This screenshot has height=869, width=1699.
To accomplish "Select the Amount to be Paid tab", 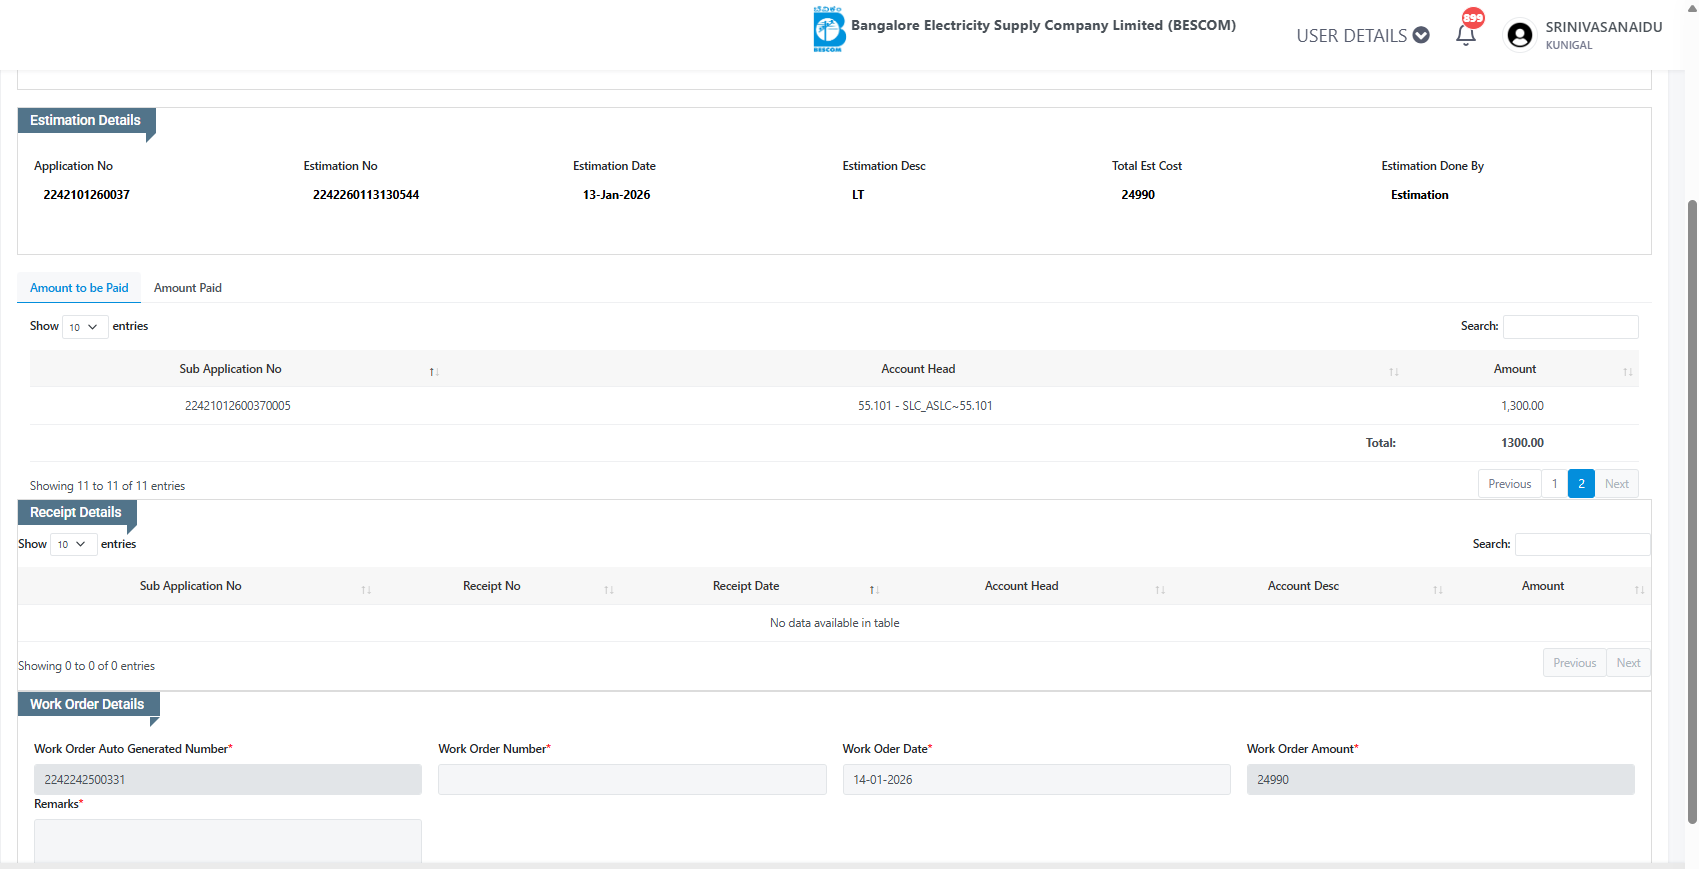I will tap(79, 288).
